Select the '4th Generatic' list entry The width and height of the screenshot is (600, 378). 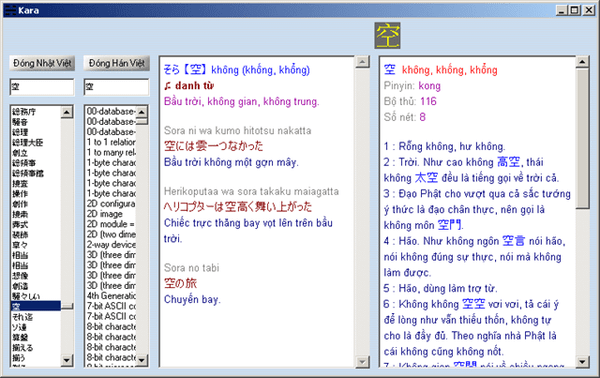pyautogui.click(x=111, y=296)
